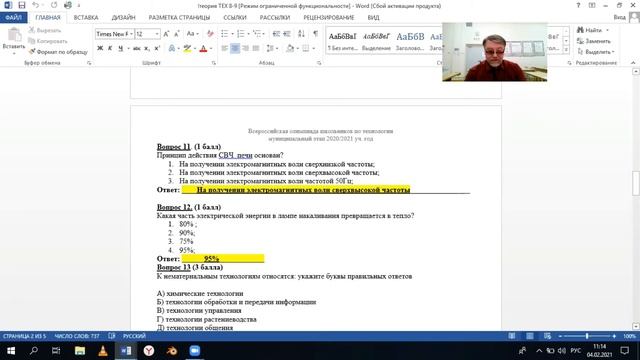Open borders button

[x=306, y=48]
